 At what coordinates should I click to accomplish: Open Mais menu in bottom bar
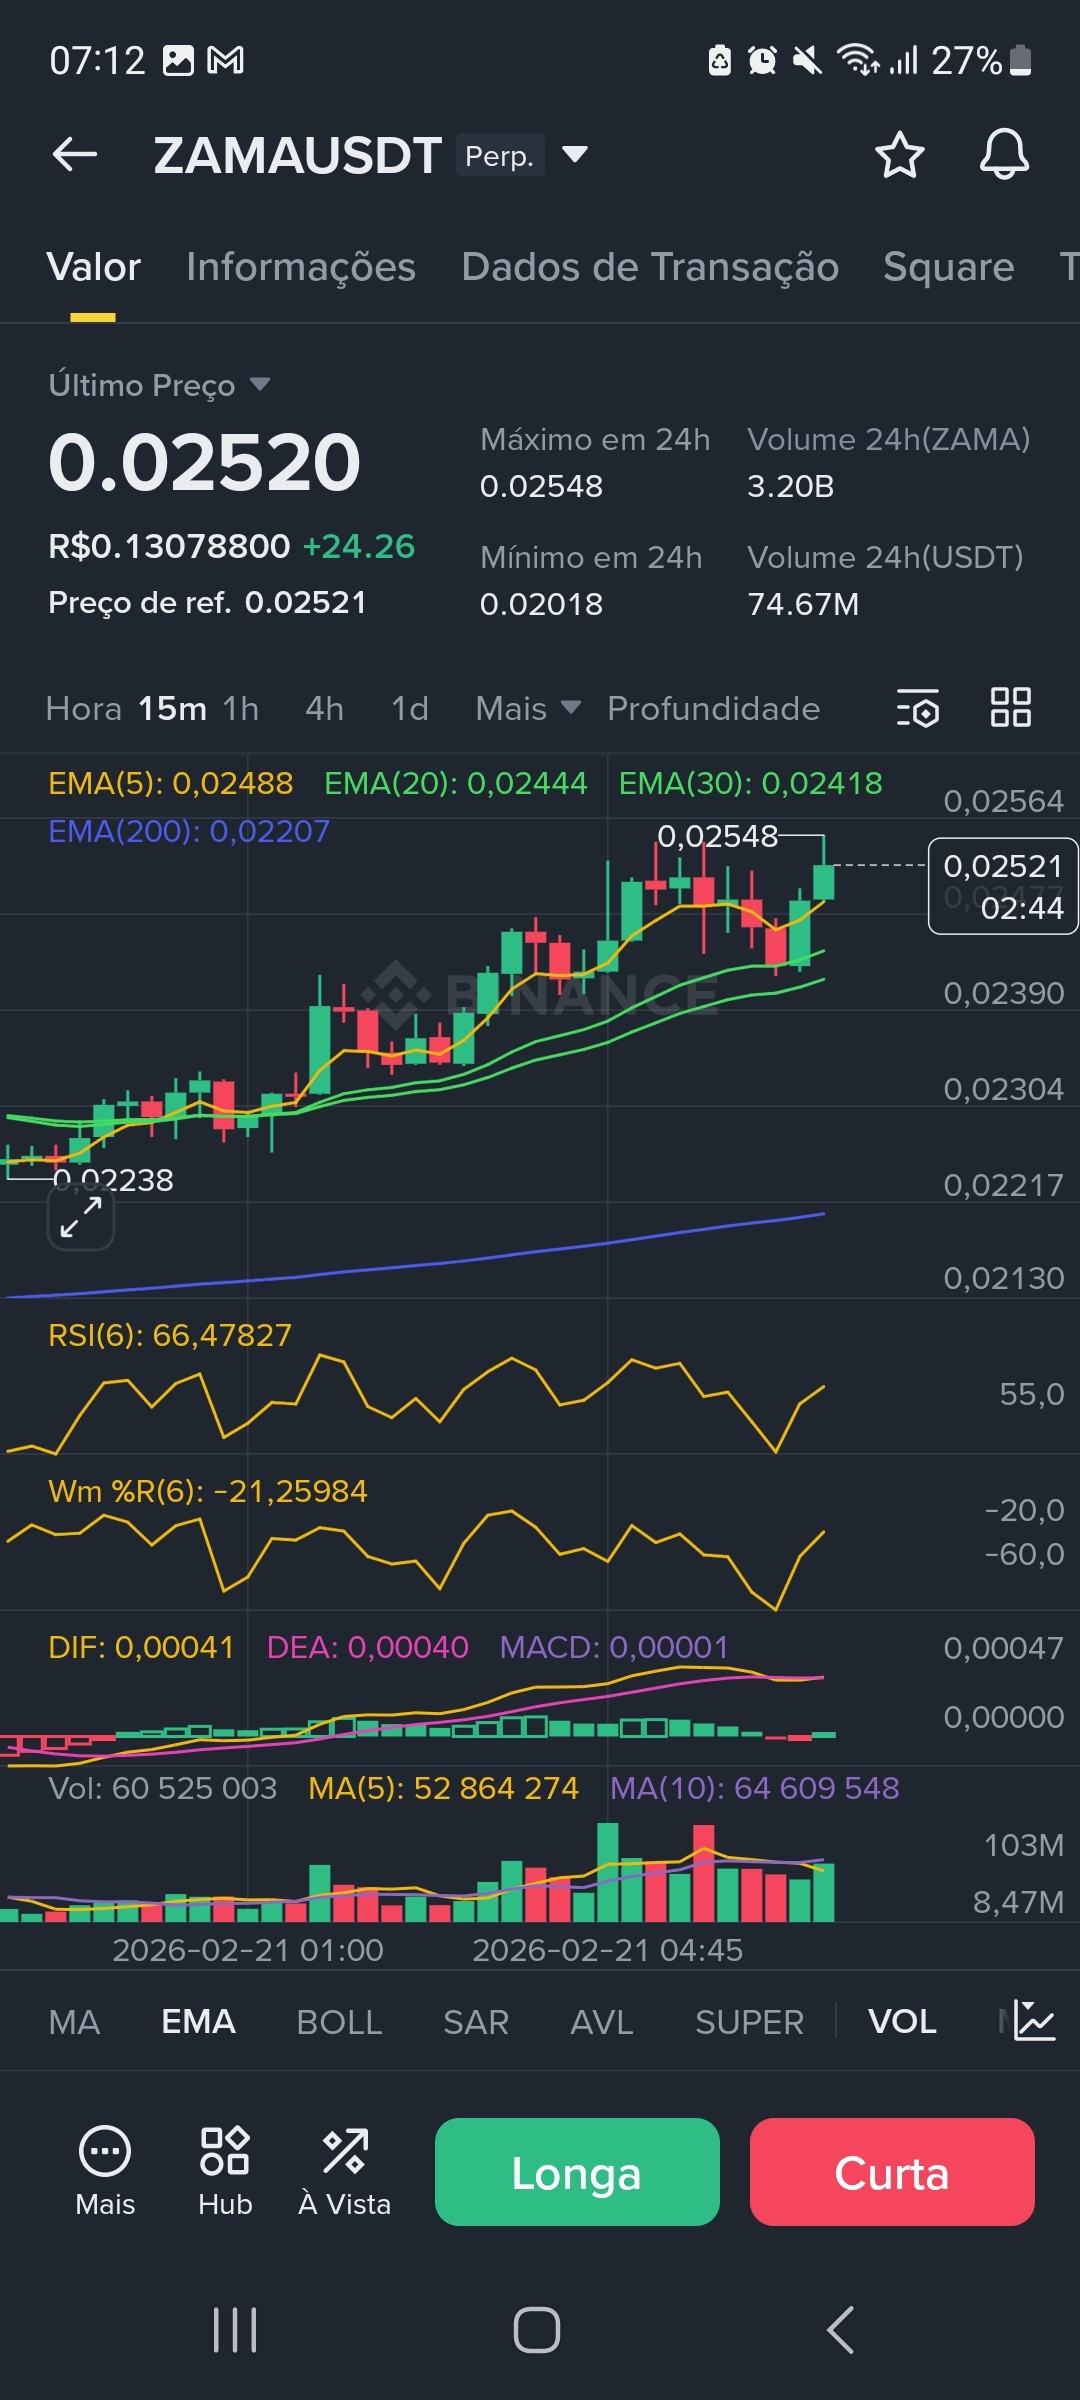coord(105,2170)
